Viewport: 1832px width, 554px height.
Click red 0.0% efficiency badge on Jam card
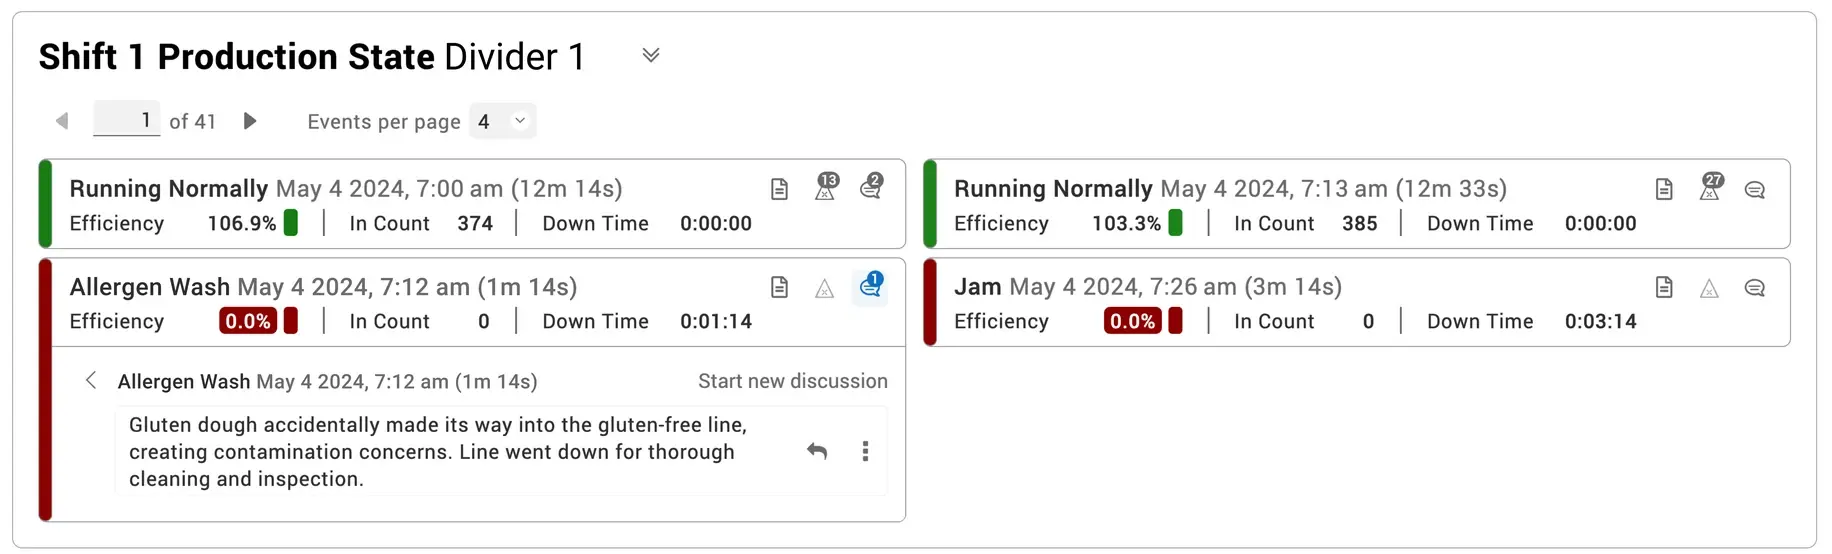[1133, 321]
